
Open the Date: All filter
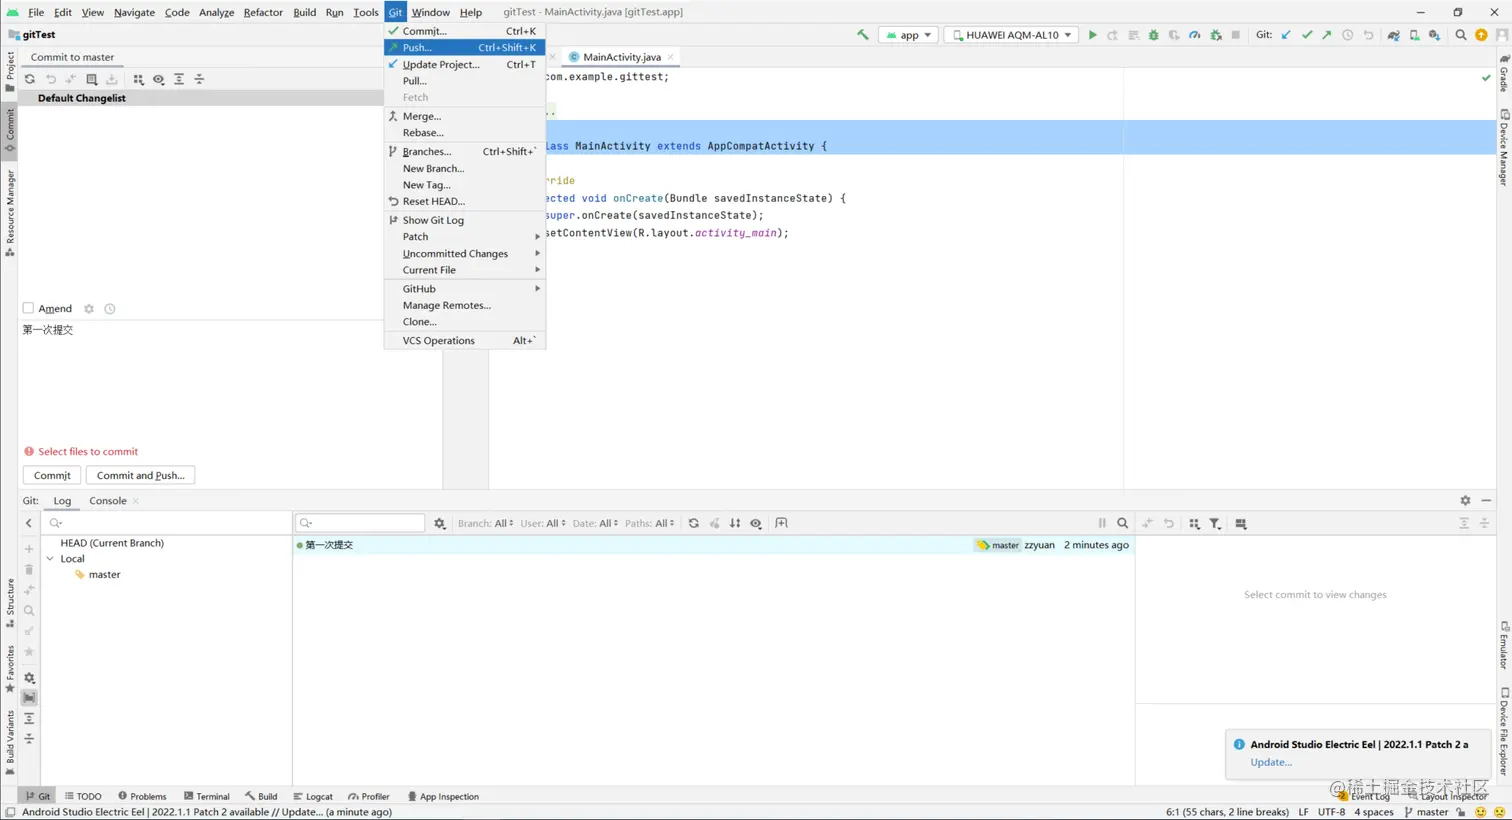(x=595, y=523)
